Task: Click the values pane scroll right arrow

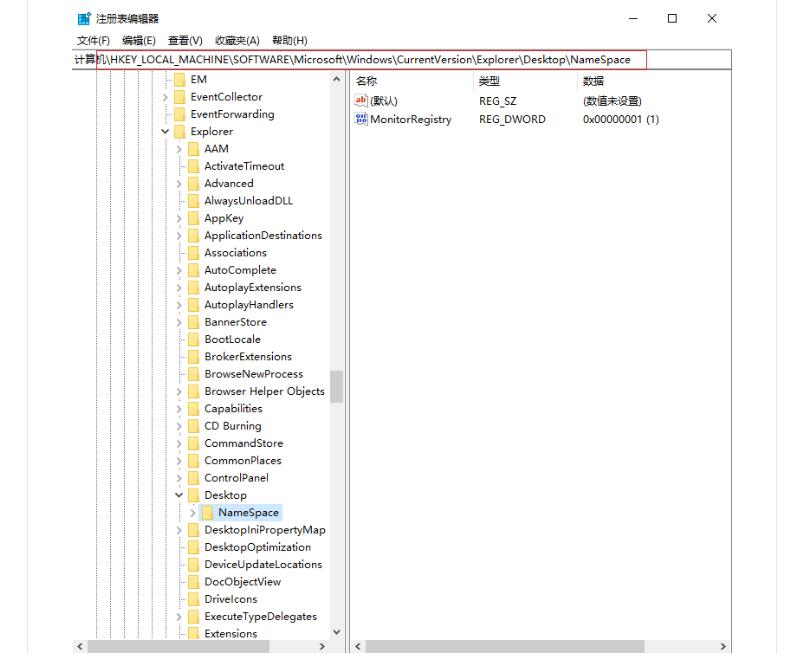Action: tap(722, 646)
